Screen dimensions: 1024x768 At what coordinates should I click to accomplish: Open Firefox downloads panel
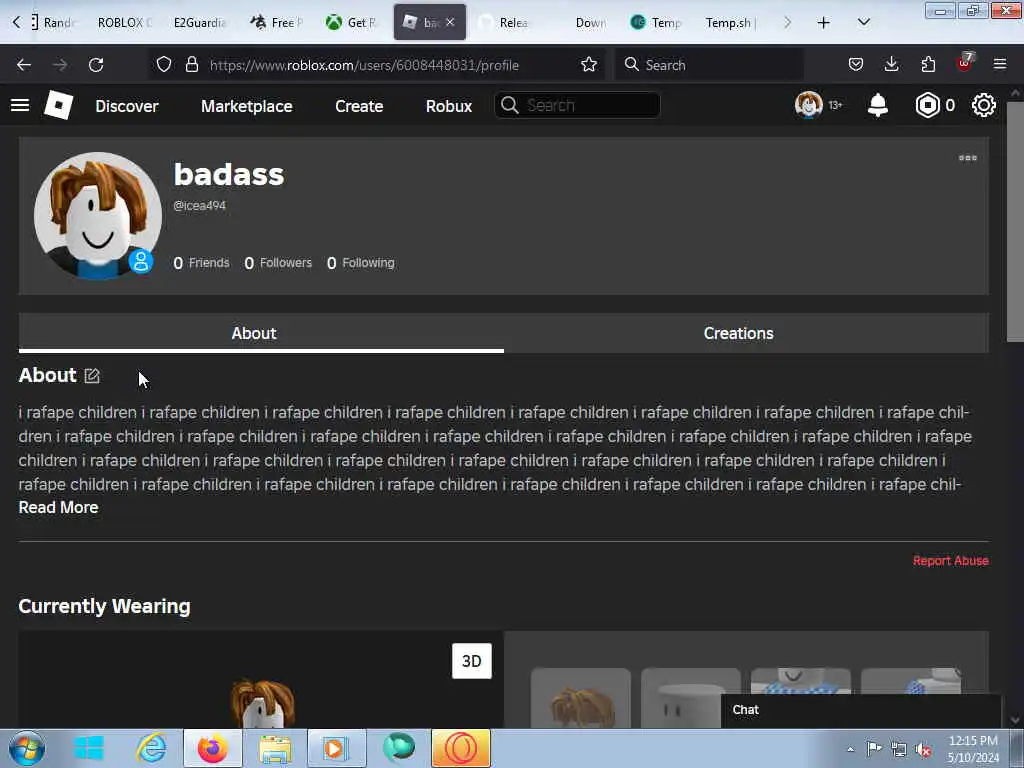891,65
